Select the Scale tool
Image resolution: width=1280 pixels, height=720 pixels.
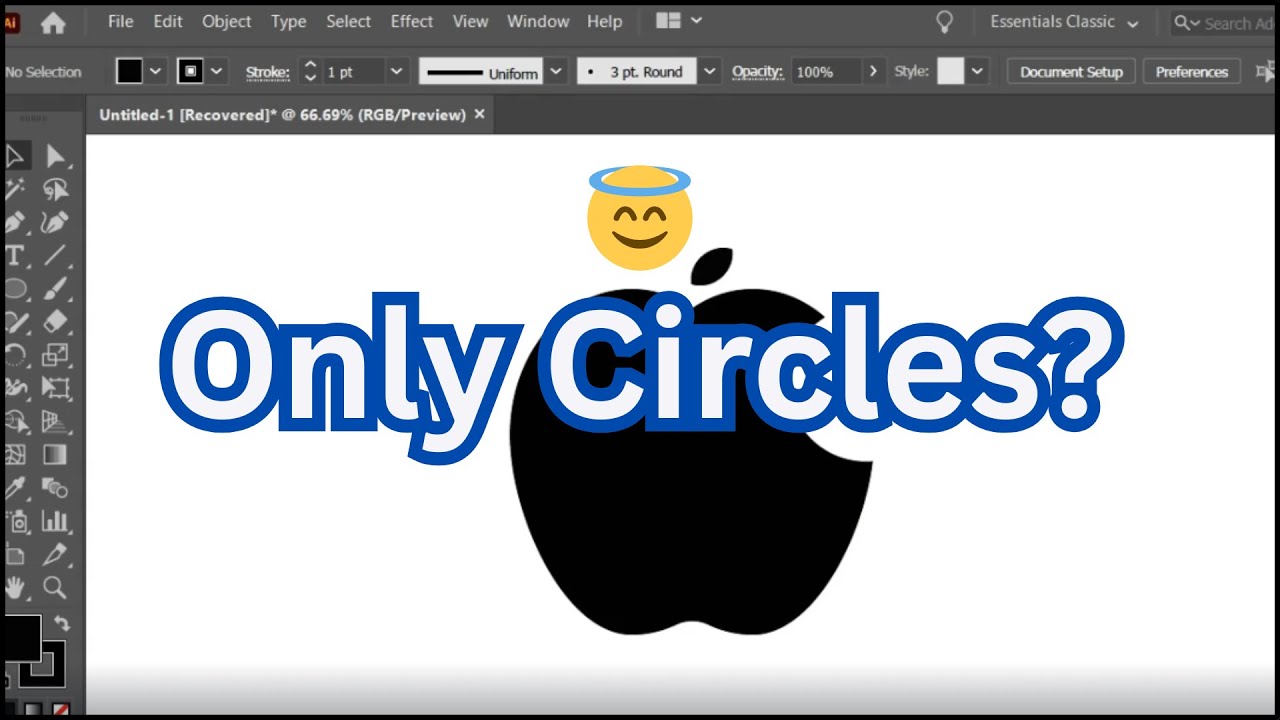[x=55, y=354]
